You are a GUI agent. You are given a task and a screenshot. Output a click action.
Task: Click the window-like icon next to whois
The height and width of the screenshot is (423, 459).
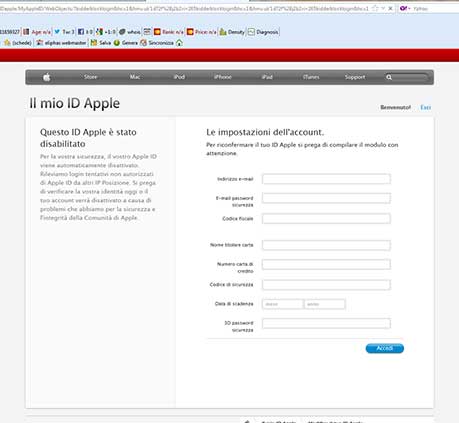coord(147,32)
